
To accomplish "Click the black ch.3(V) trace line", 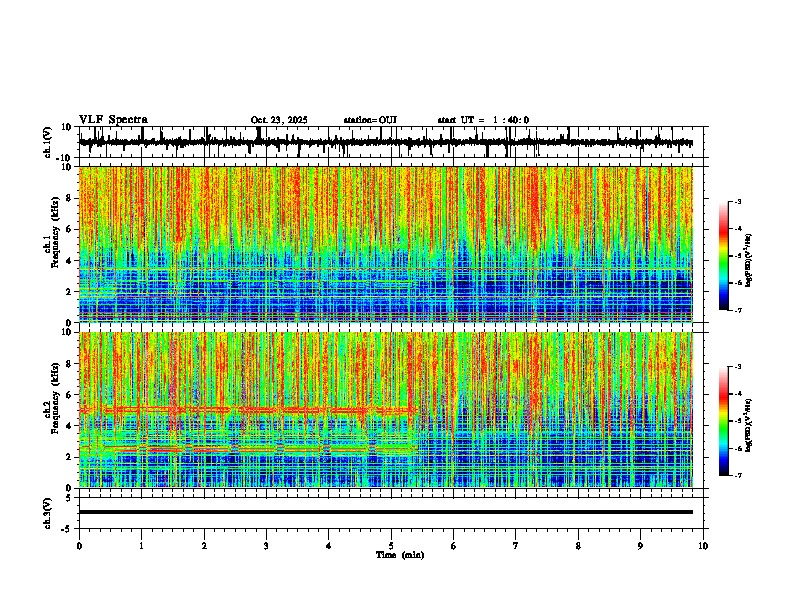I will (386, 512).
